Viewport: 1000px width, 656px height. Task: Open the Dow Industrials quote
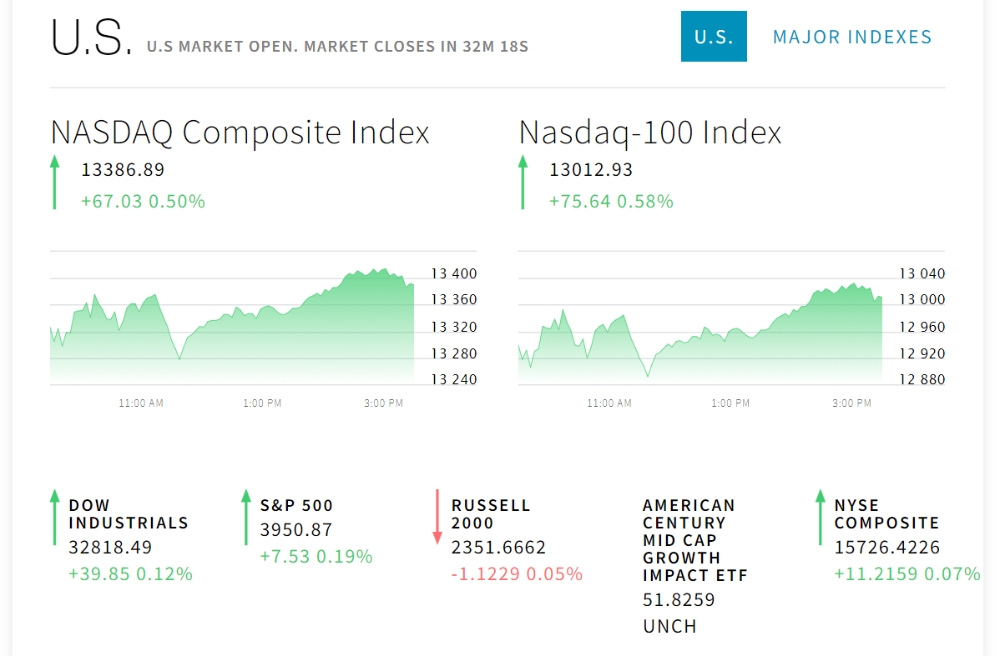coord(128,514)
